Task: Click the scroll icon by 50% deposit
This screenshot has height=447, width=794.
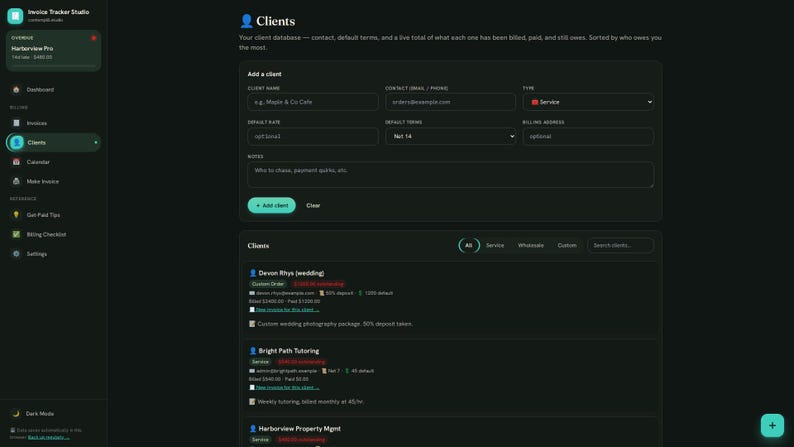Action: coord(322,293)
